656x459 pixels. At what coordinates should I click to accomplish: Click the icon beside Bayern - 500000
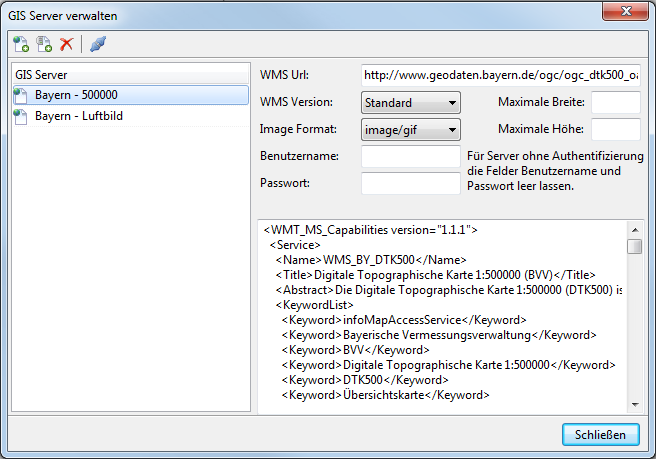tap(22, 95)
